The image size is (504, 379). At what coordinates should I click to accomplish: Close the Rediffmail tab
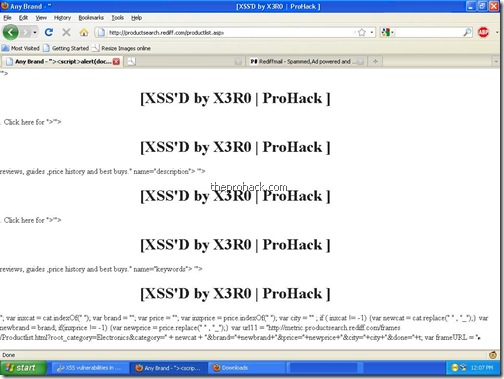pyautogui.click(x=360, y=62)
